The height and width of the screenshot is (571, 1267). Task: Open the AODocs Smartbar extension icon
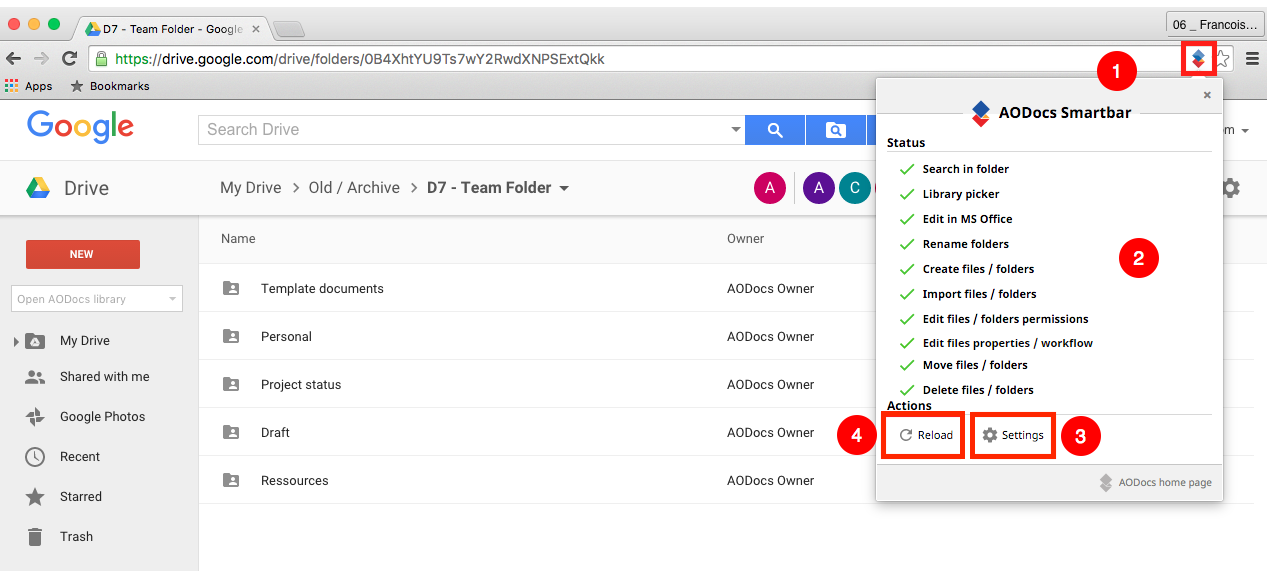pyautogui.click(x=1198, y=59)
